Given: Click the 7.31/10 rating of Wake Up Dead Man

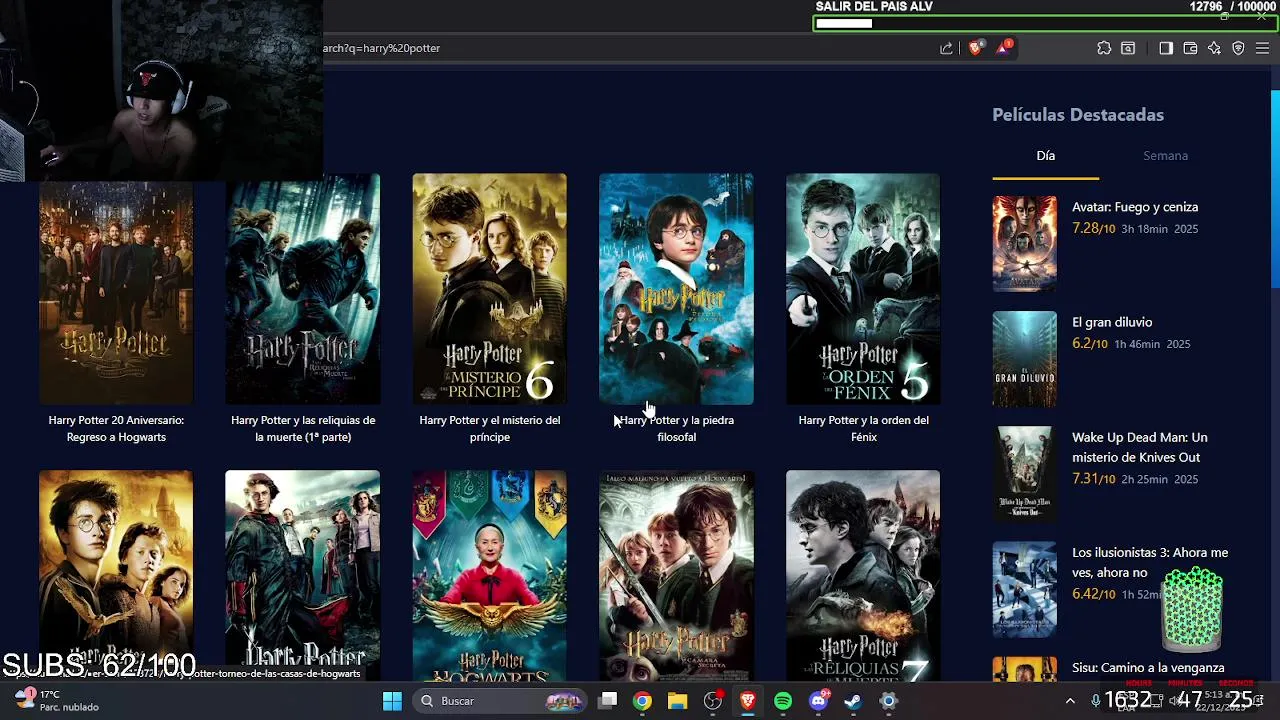Looking at the screenshot, I should [1093, 479].
